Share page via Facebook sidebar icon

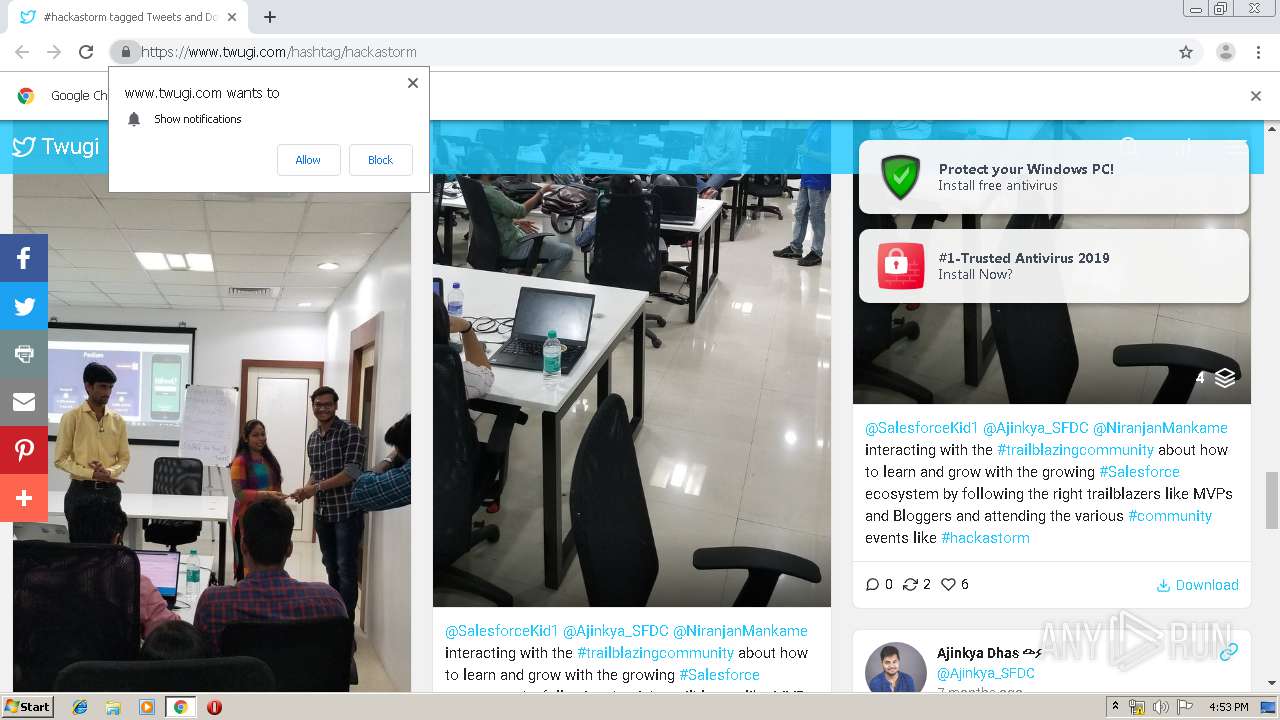(24, 259)
